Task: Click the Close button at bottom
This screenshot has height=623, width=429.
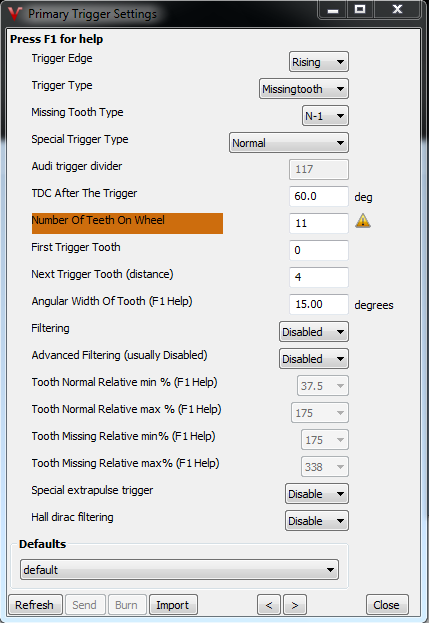Action: [x=387, y=605]
